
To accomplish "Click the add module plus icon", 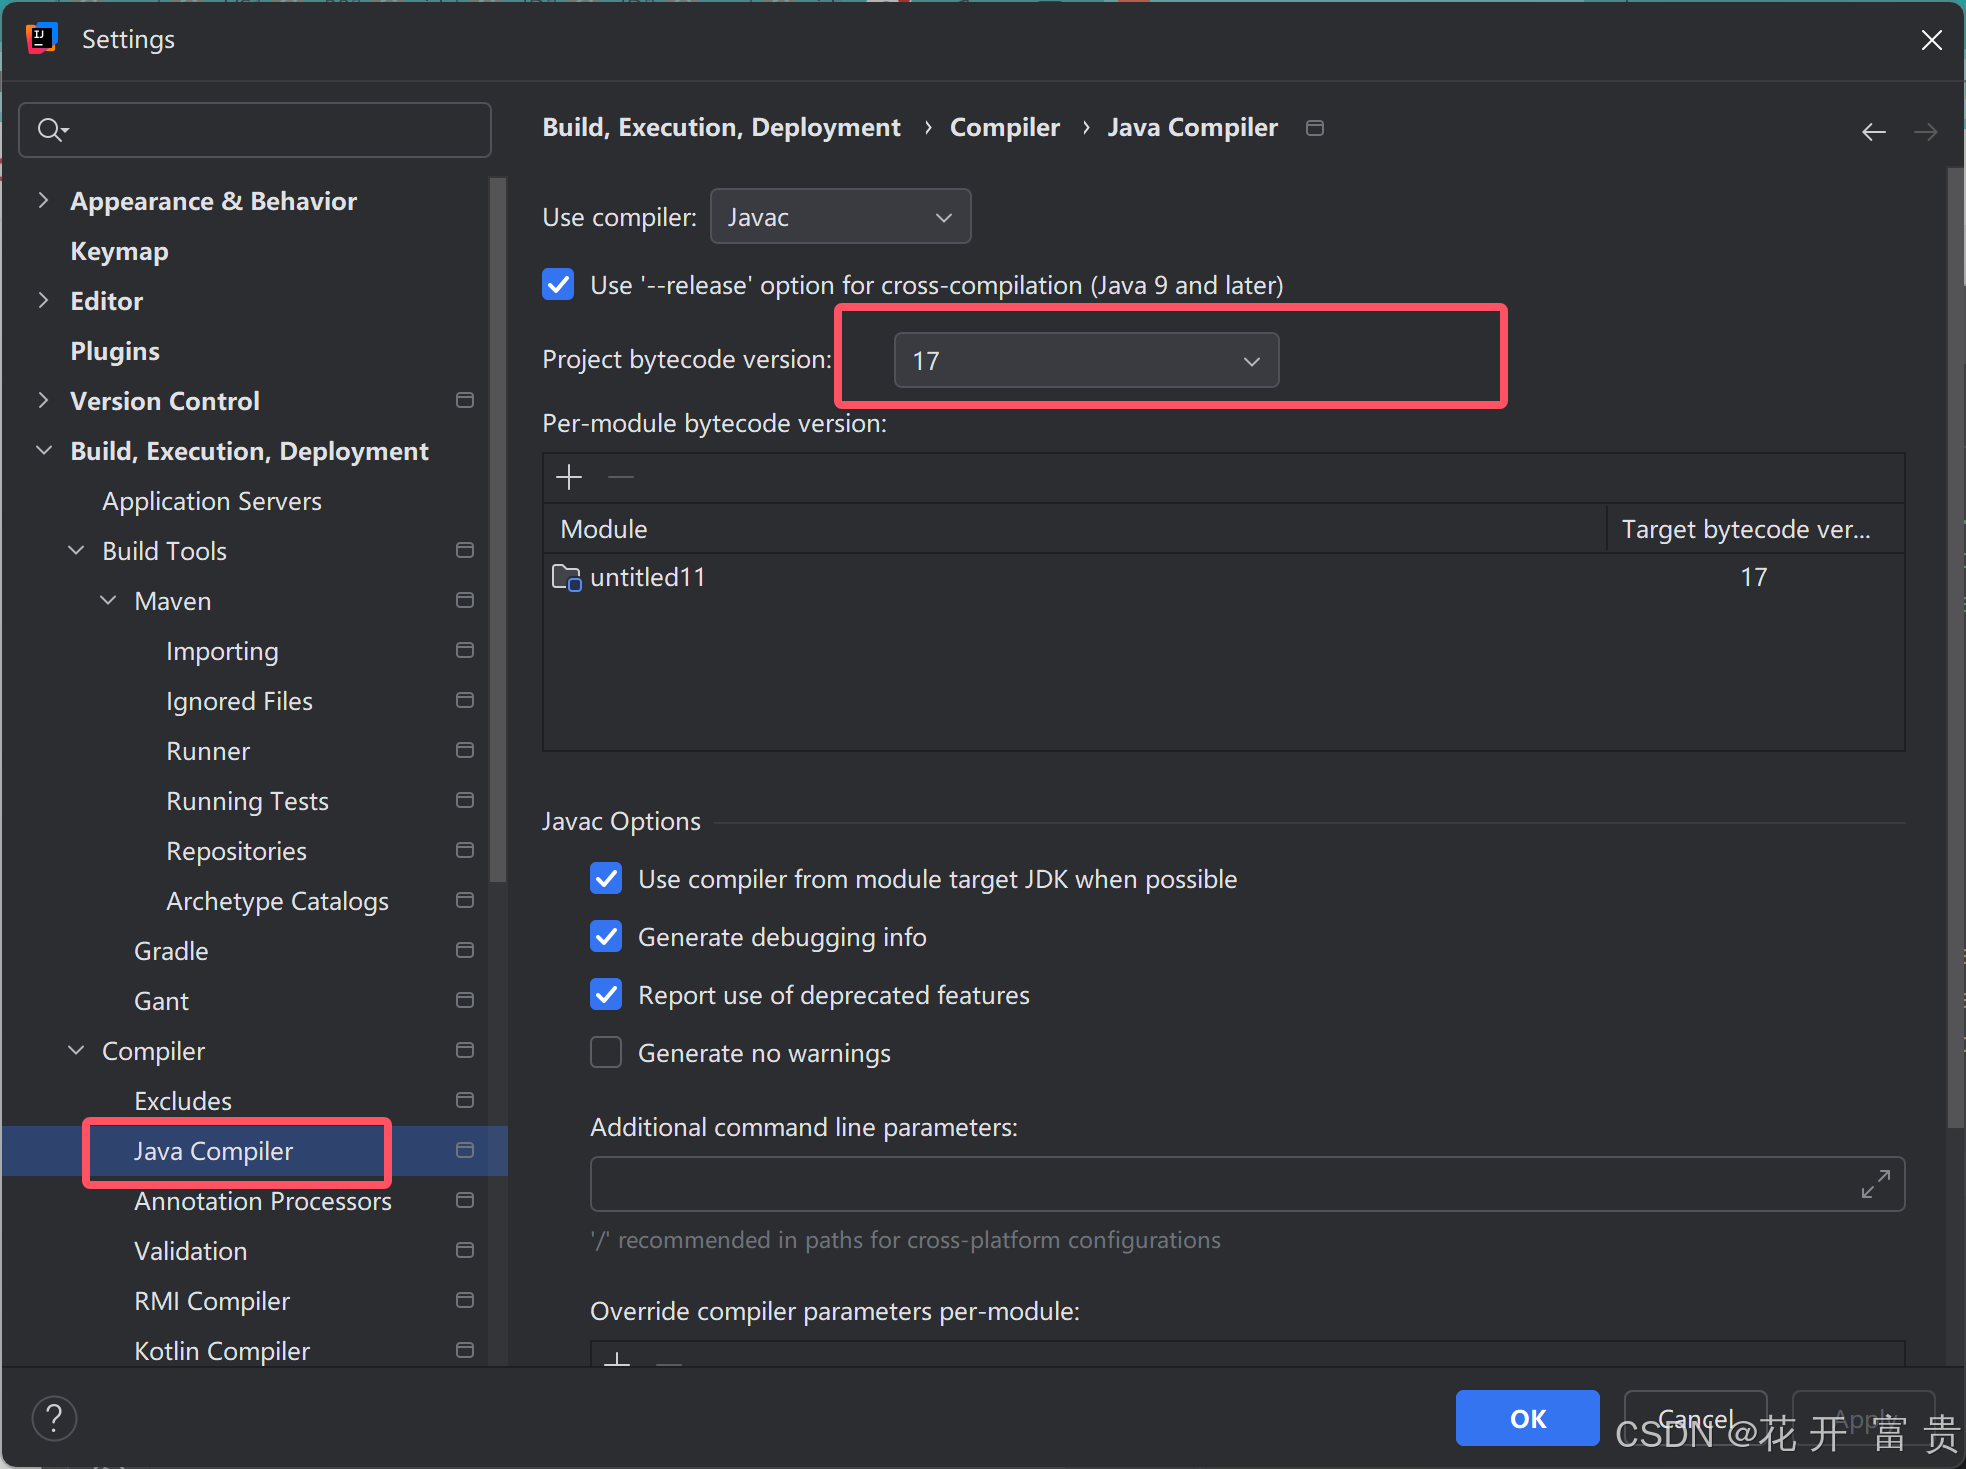I will (568, 477).
